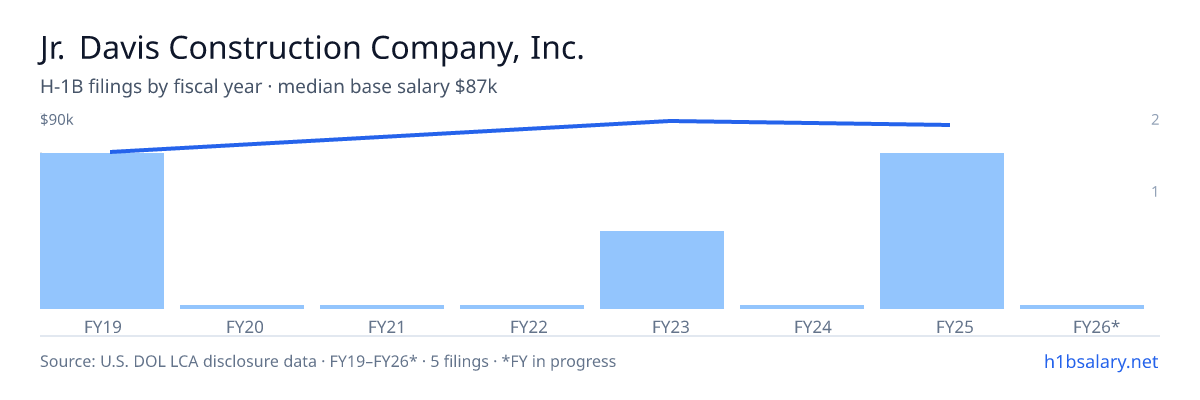This screenshot has height=400, width=1200.
Task: Click the $90k salary axis label
Action: pos(57,120)
